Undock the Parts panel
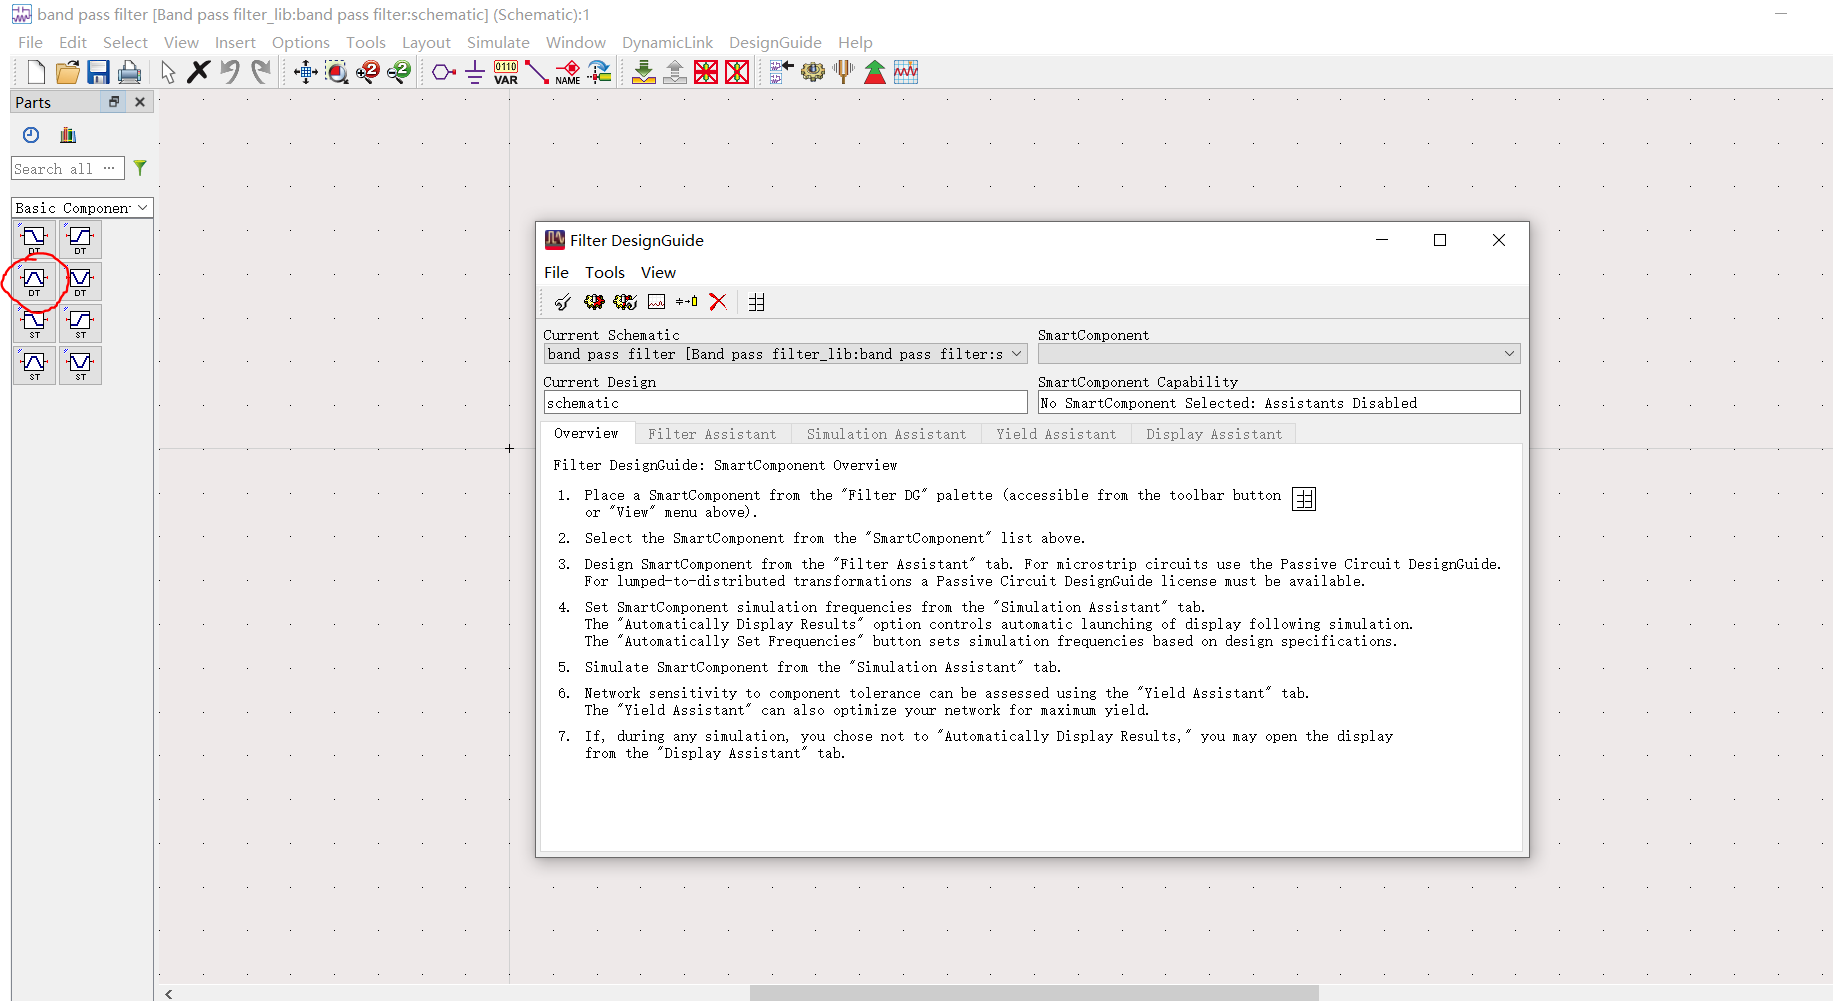 tap(114, 102)
